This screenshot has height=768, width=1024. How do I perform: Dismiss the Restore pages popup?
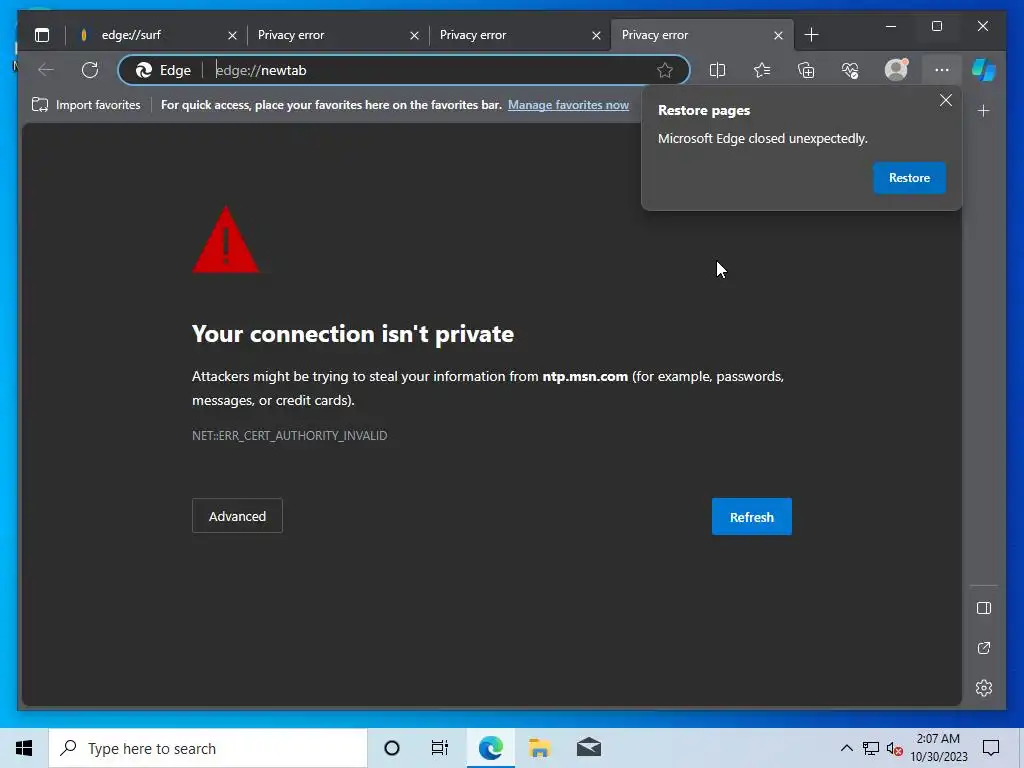946,101
